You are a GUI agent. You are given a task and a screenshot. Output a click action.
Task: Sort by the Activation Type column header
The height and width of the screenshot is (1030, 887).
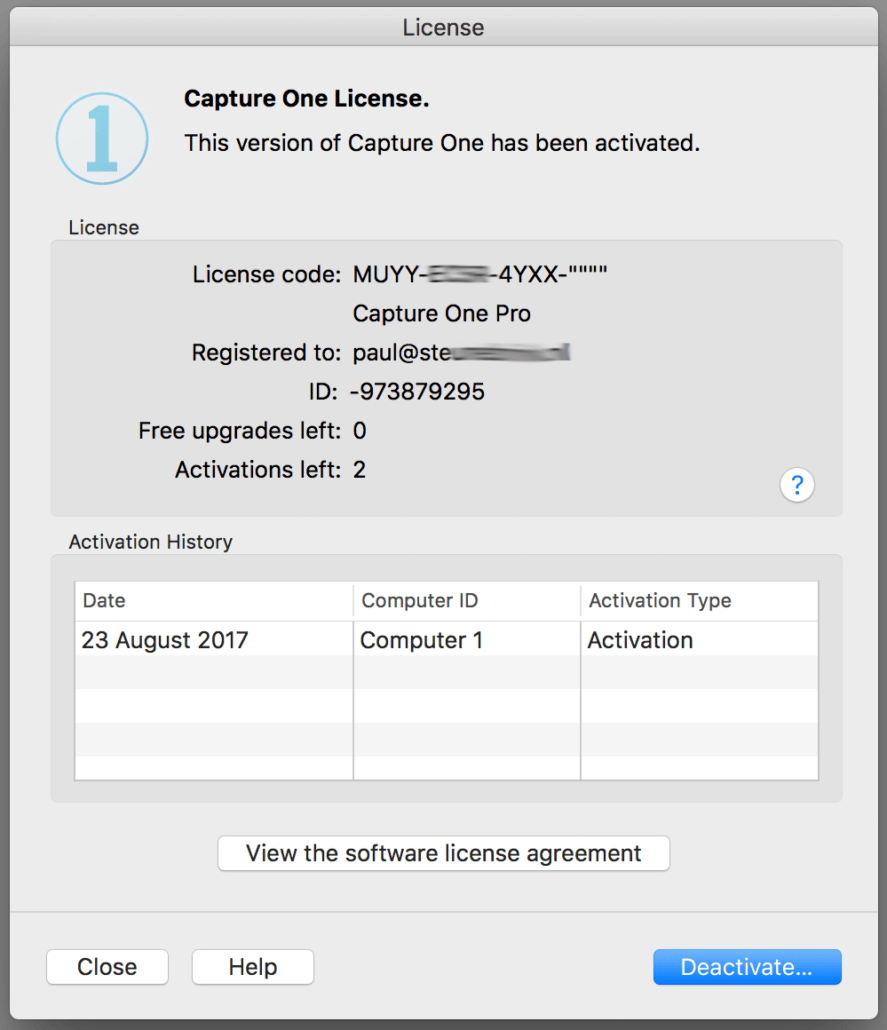659,600
